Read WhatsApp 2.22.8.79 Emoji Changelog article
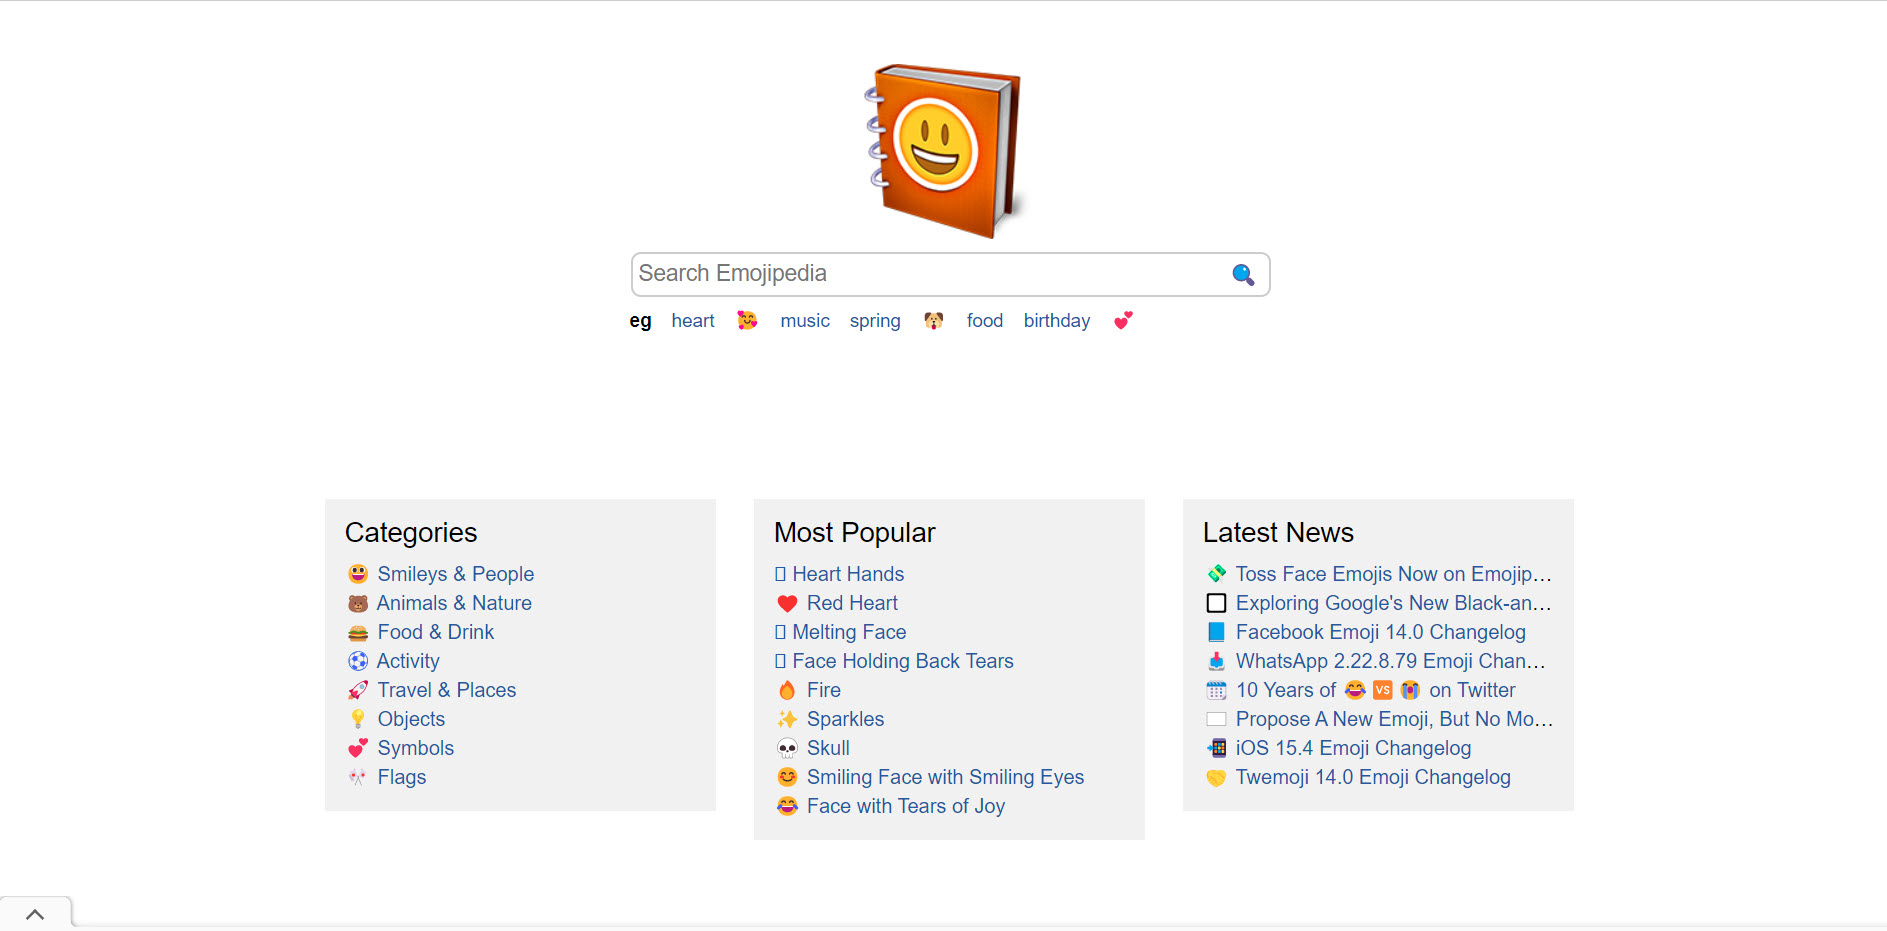Screen dimensions: 1887x931 click(1391, 661)
